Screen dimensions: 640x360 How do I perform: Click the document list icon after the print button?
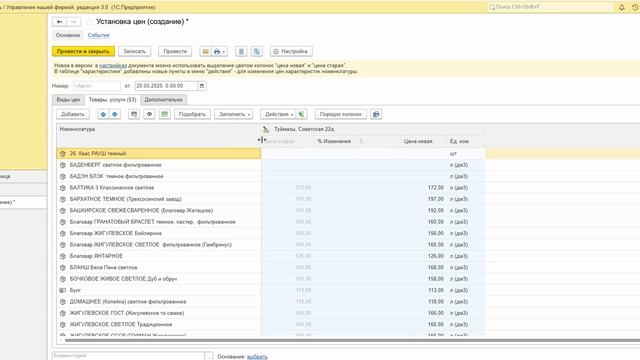click(241, 51)
